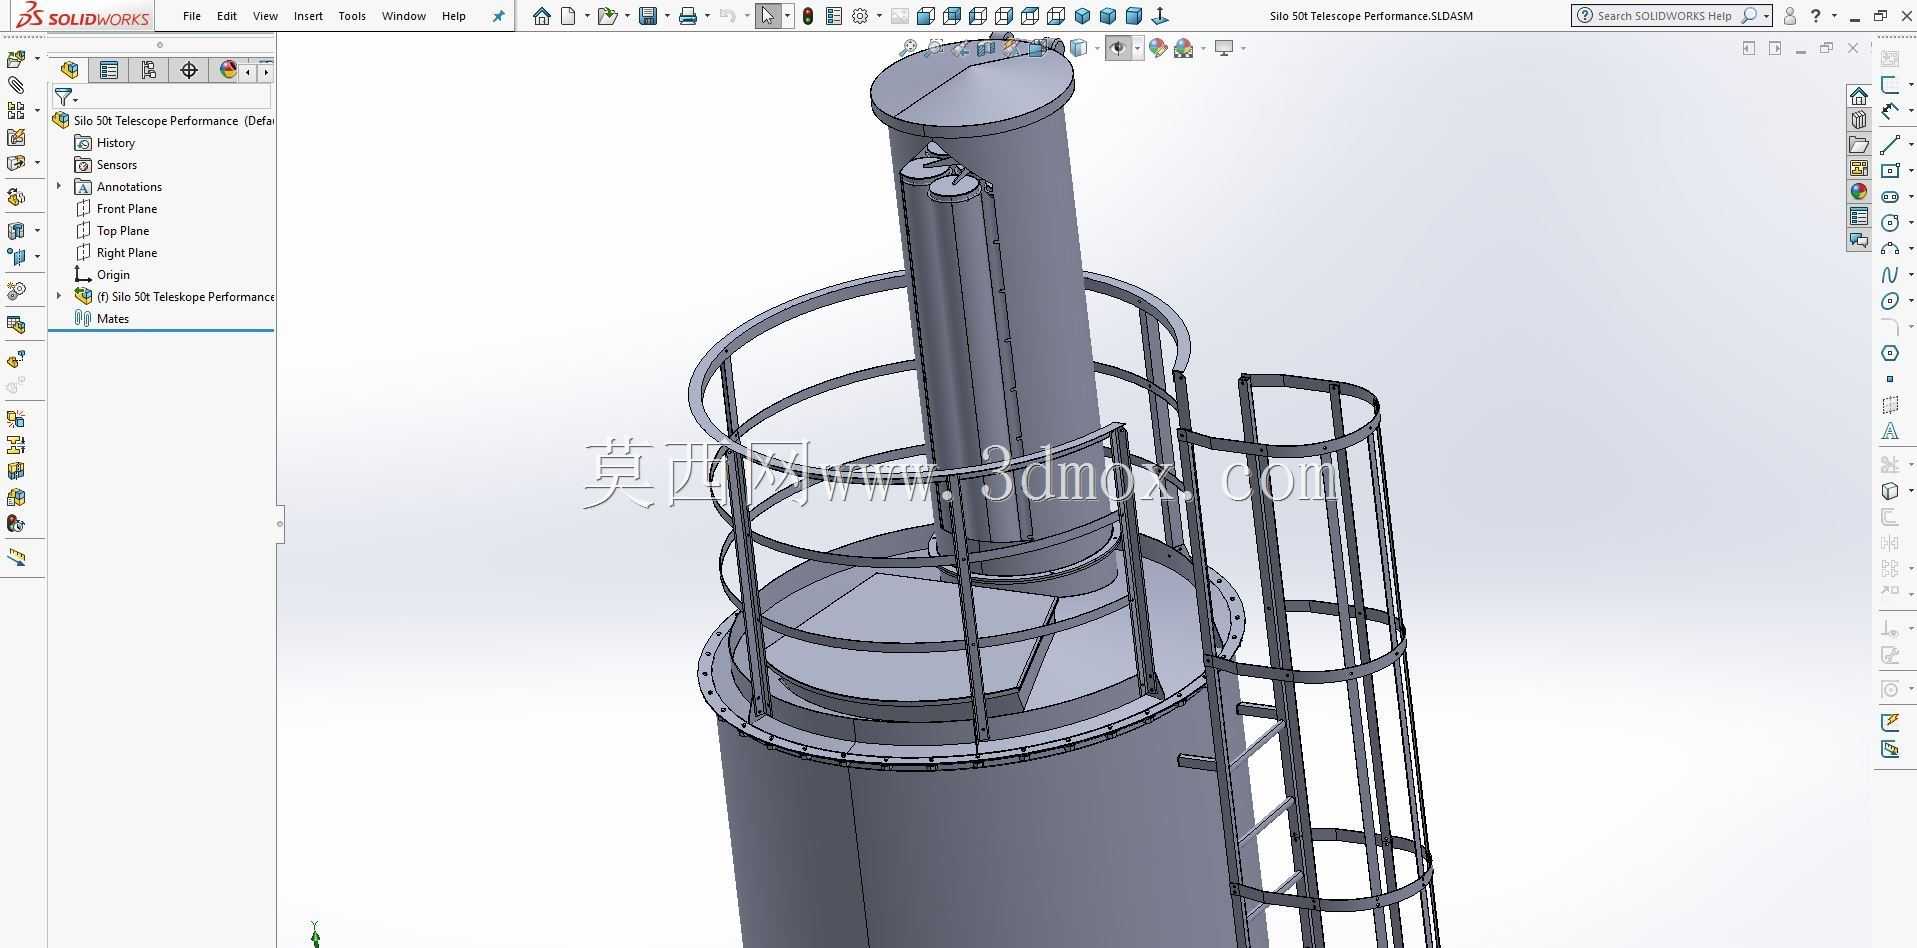Select the Spline sketch tool

tap(1889, 275)
